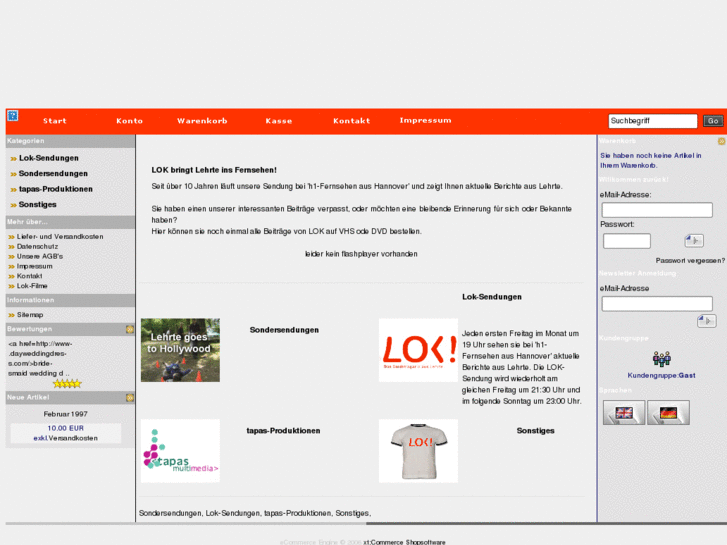The image size is (727, 545).
Task: Click the LOK! t-shirt thumbnail
Action: 418,451
